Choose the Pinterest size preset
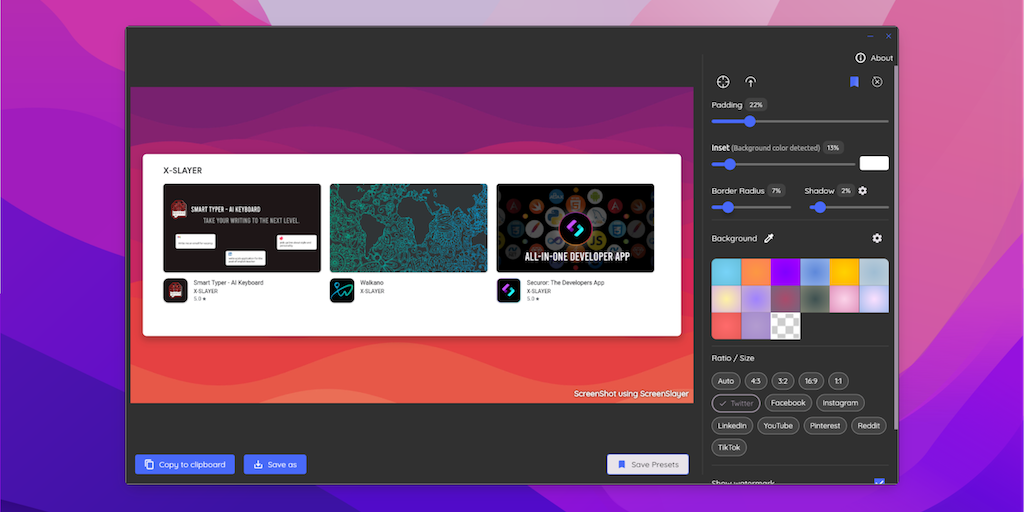Viewport: 1024px width, 512px height. 825,426
